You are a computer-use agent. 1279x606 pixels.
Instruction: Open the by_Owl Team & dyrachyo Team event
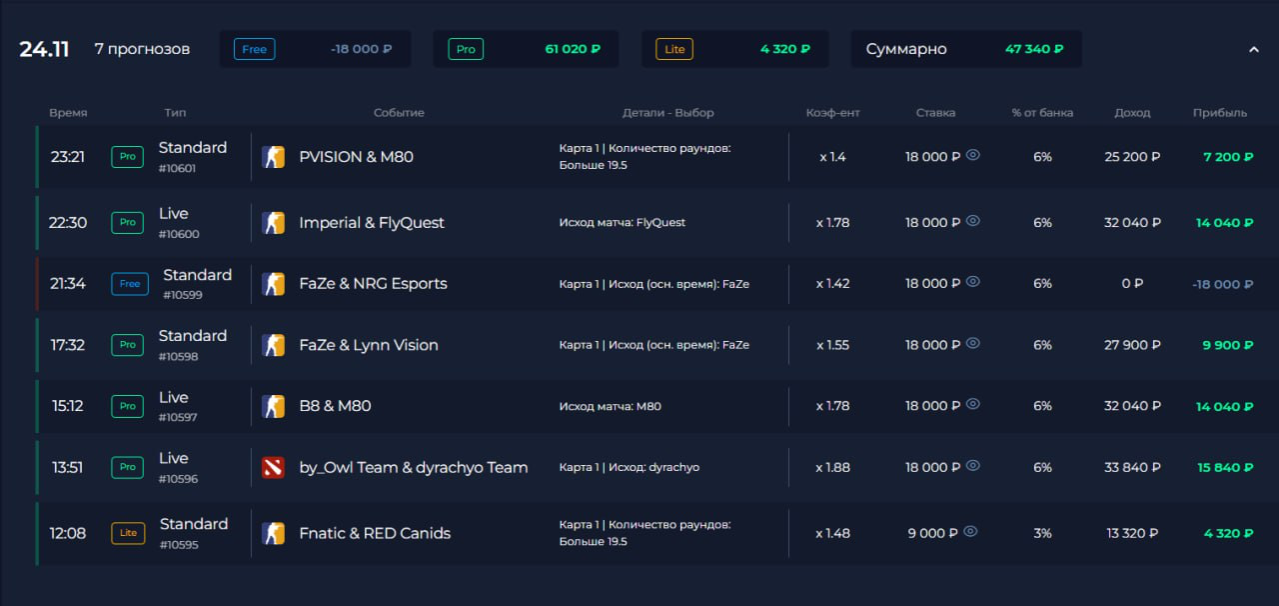click(x=413, y=467)
